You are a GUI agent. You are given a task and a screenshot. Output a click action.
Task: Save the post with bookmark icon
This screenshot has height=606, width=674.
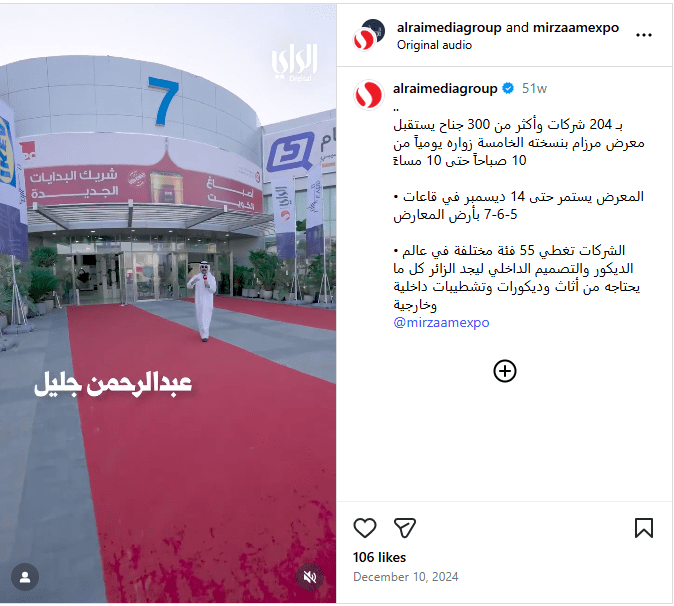click(643, 527)
